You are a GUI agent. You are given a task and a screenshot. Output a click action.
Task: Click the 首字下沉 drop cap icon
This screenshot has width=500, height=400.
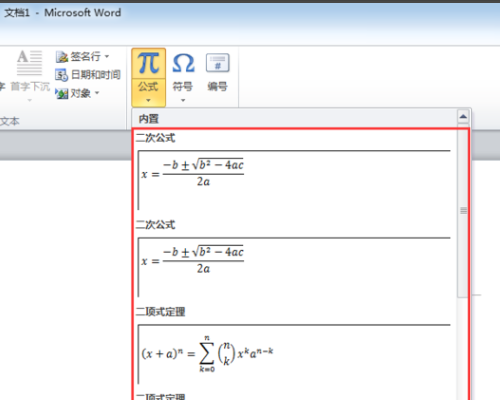[x=29, y=63]
